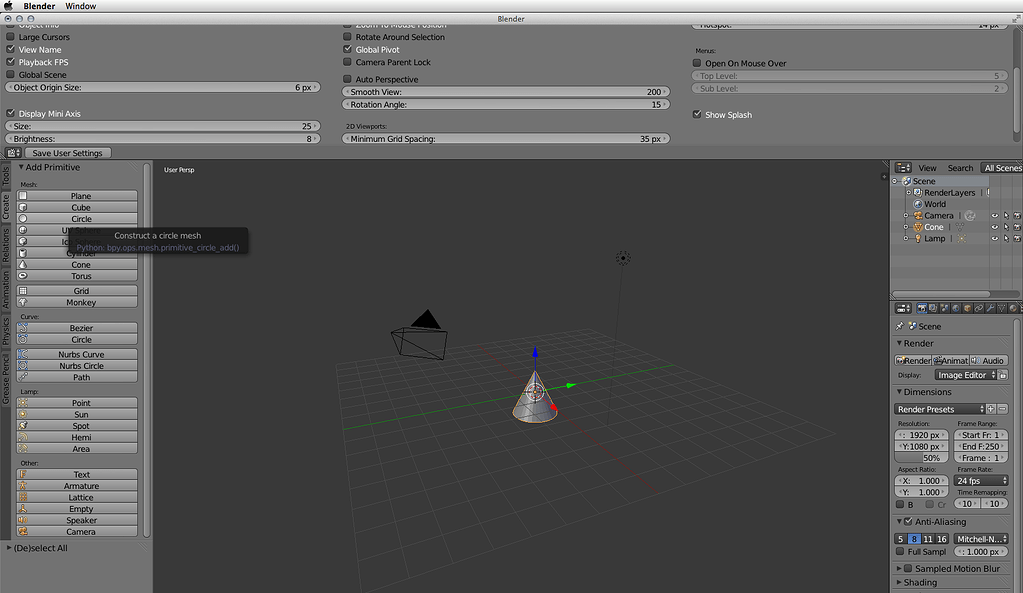Expand the Shading panel
The image size is (1023, 593).
[899, 582]
